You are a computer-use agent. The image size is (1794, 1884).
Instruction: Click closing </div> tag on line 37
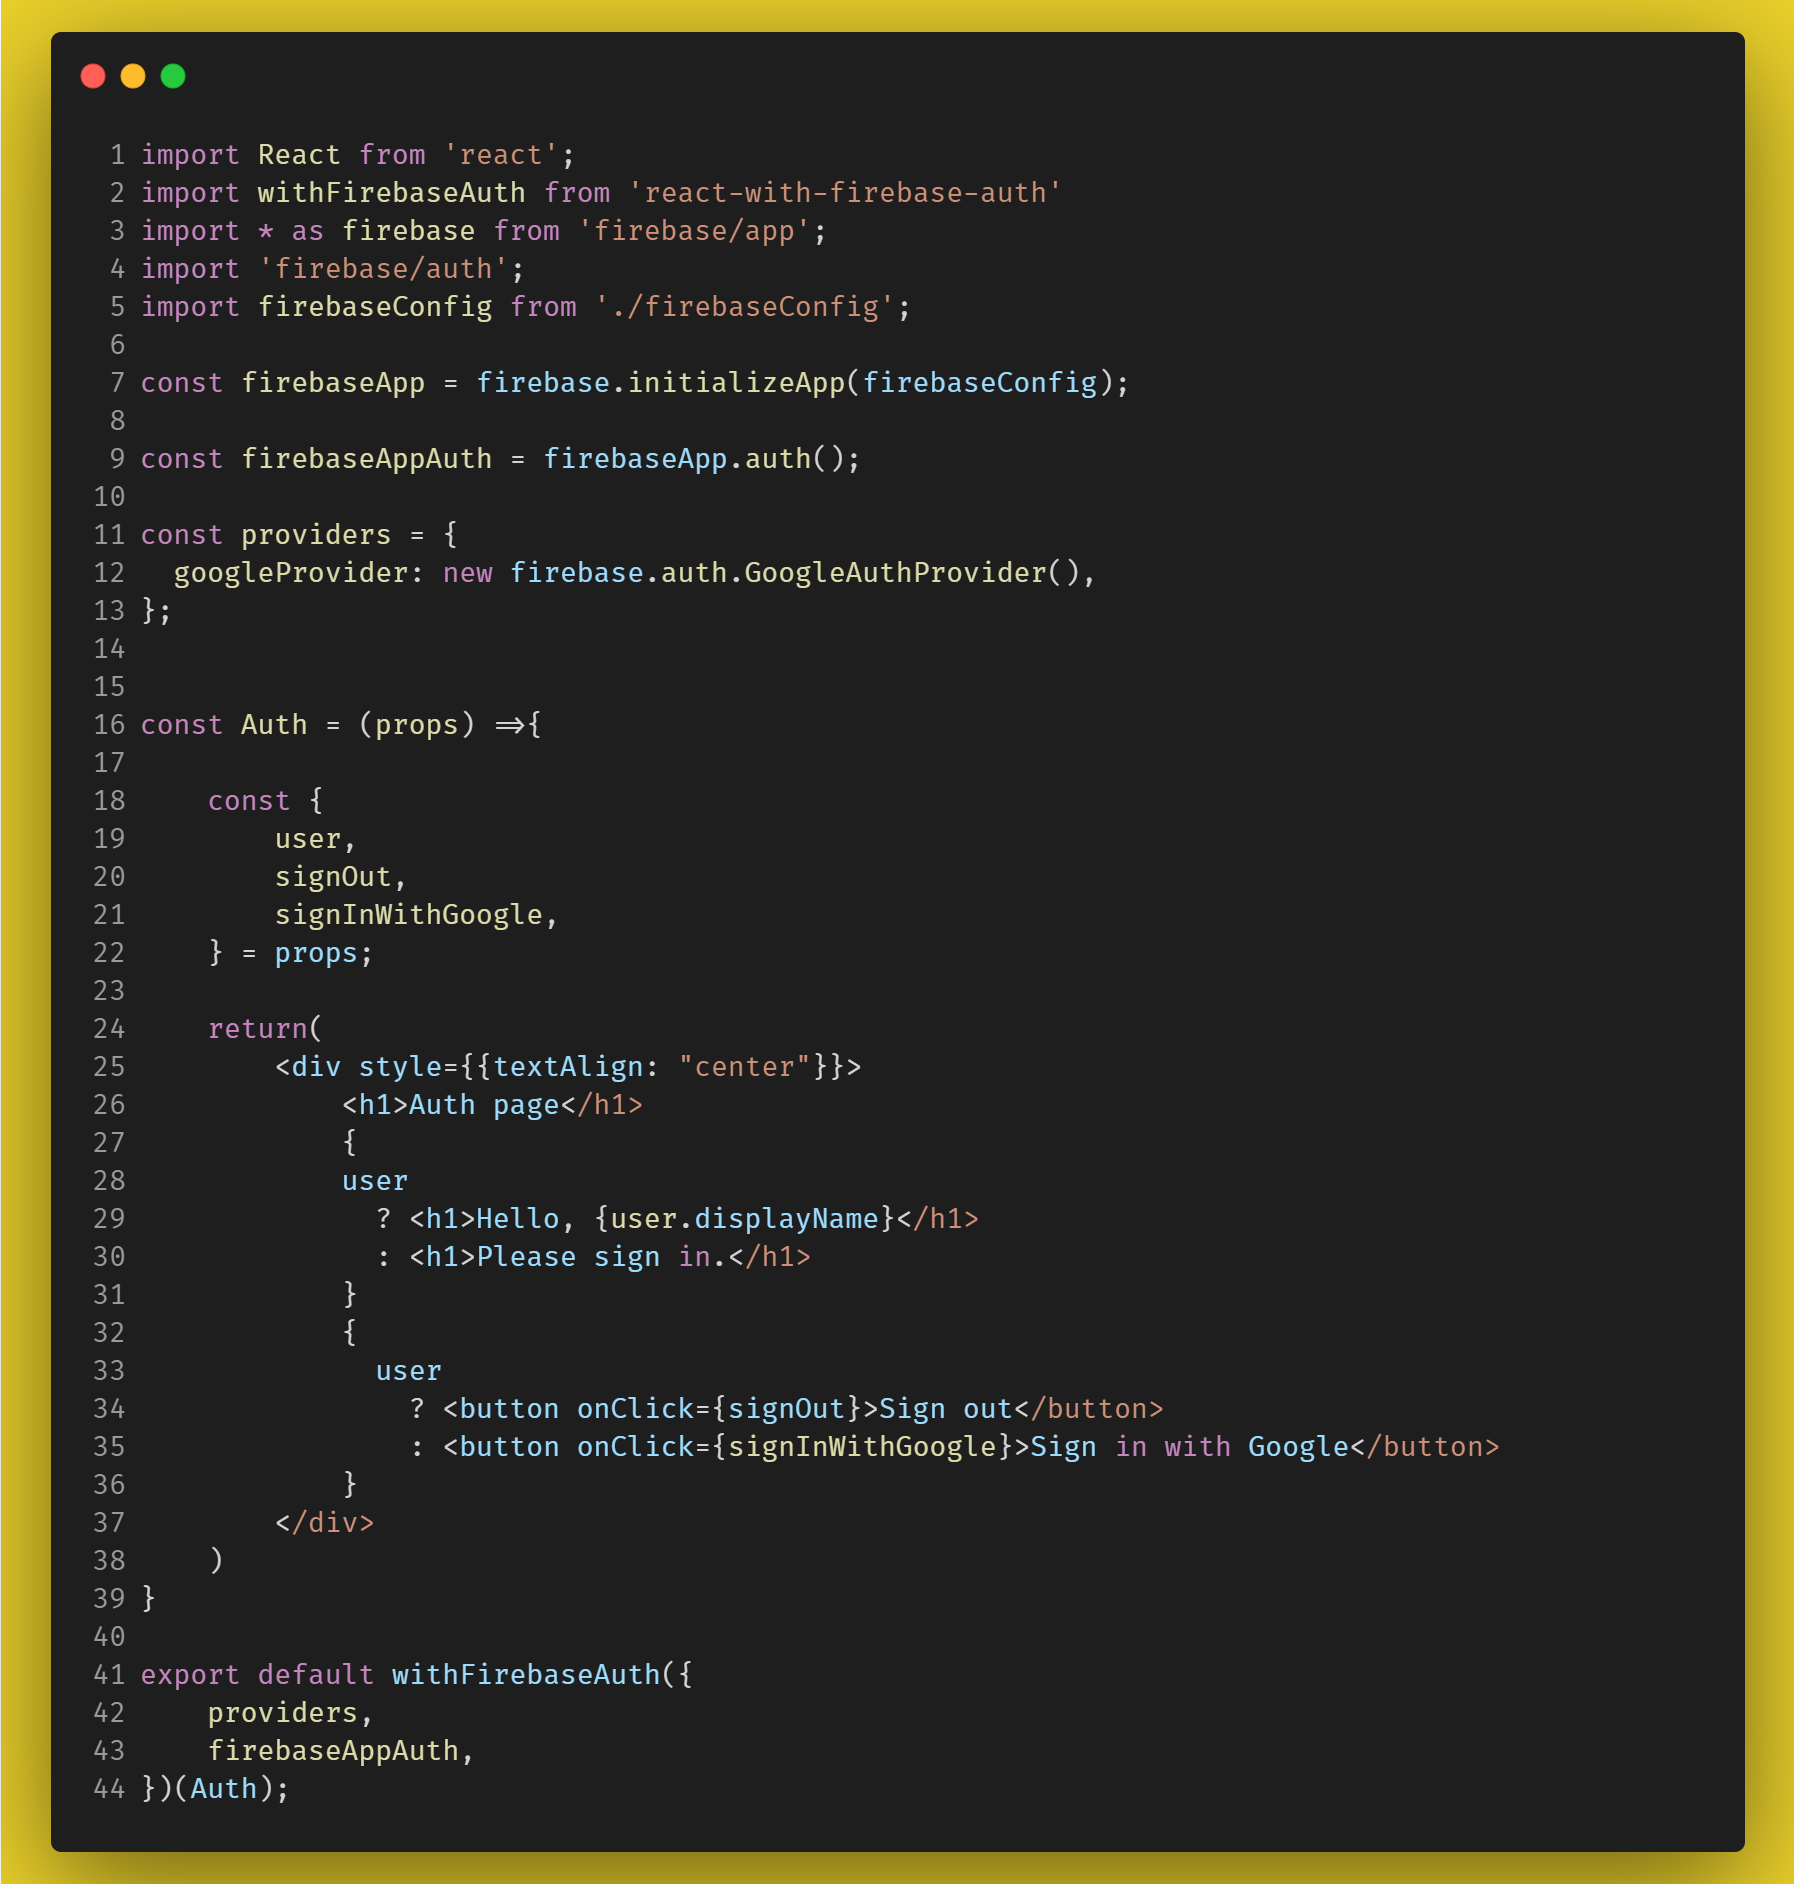324,1522
